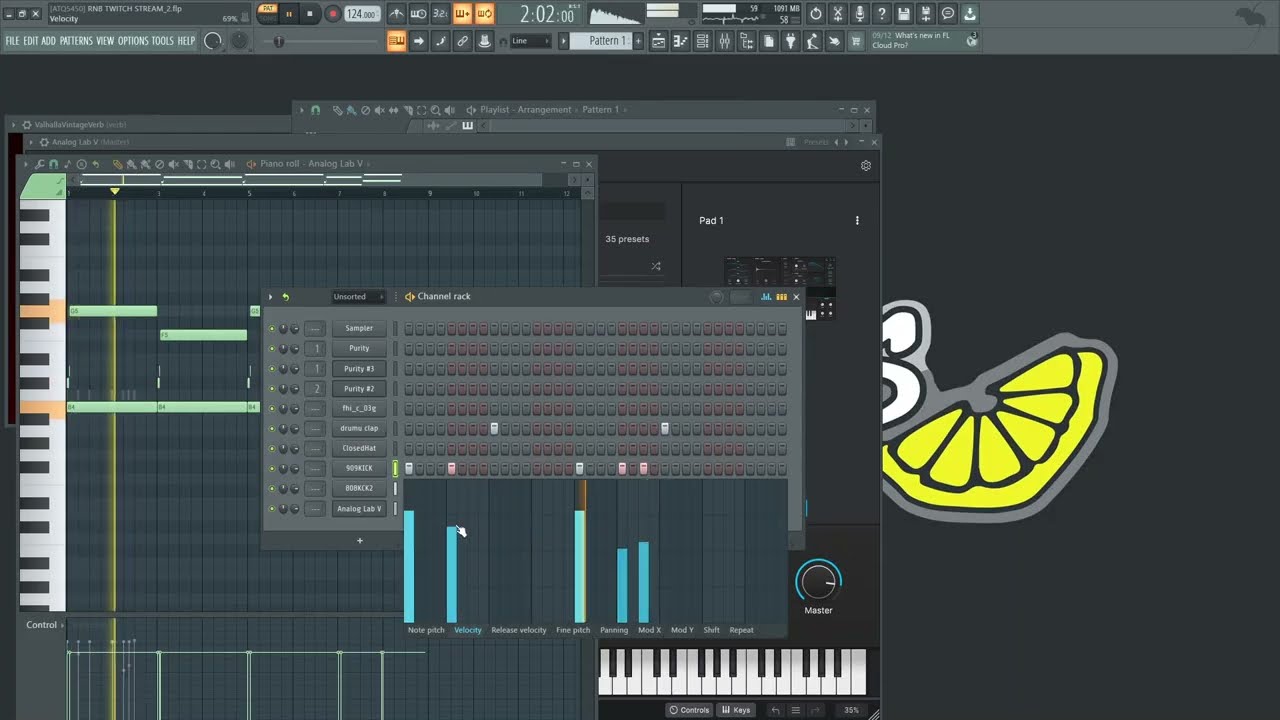This screenshot has width=1280, height=720.
Task: Open the HELP menu
Action: point(187,41)
